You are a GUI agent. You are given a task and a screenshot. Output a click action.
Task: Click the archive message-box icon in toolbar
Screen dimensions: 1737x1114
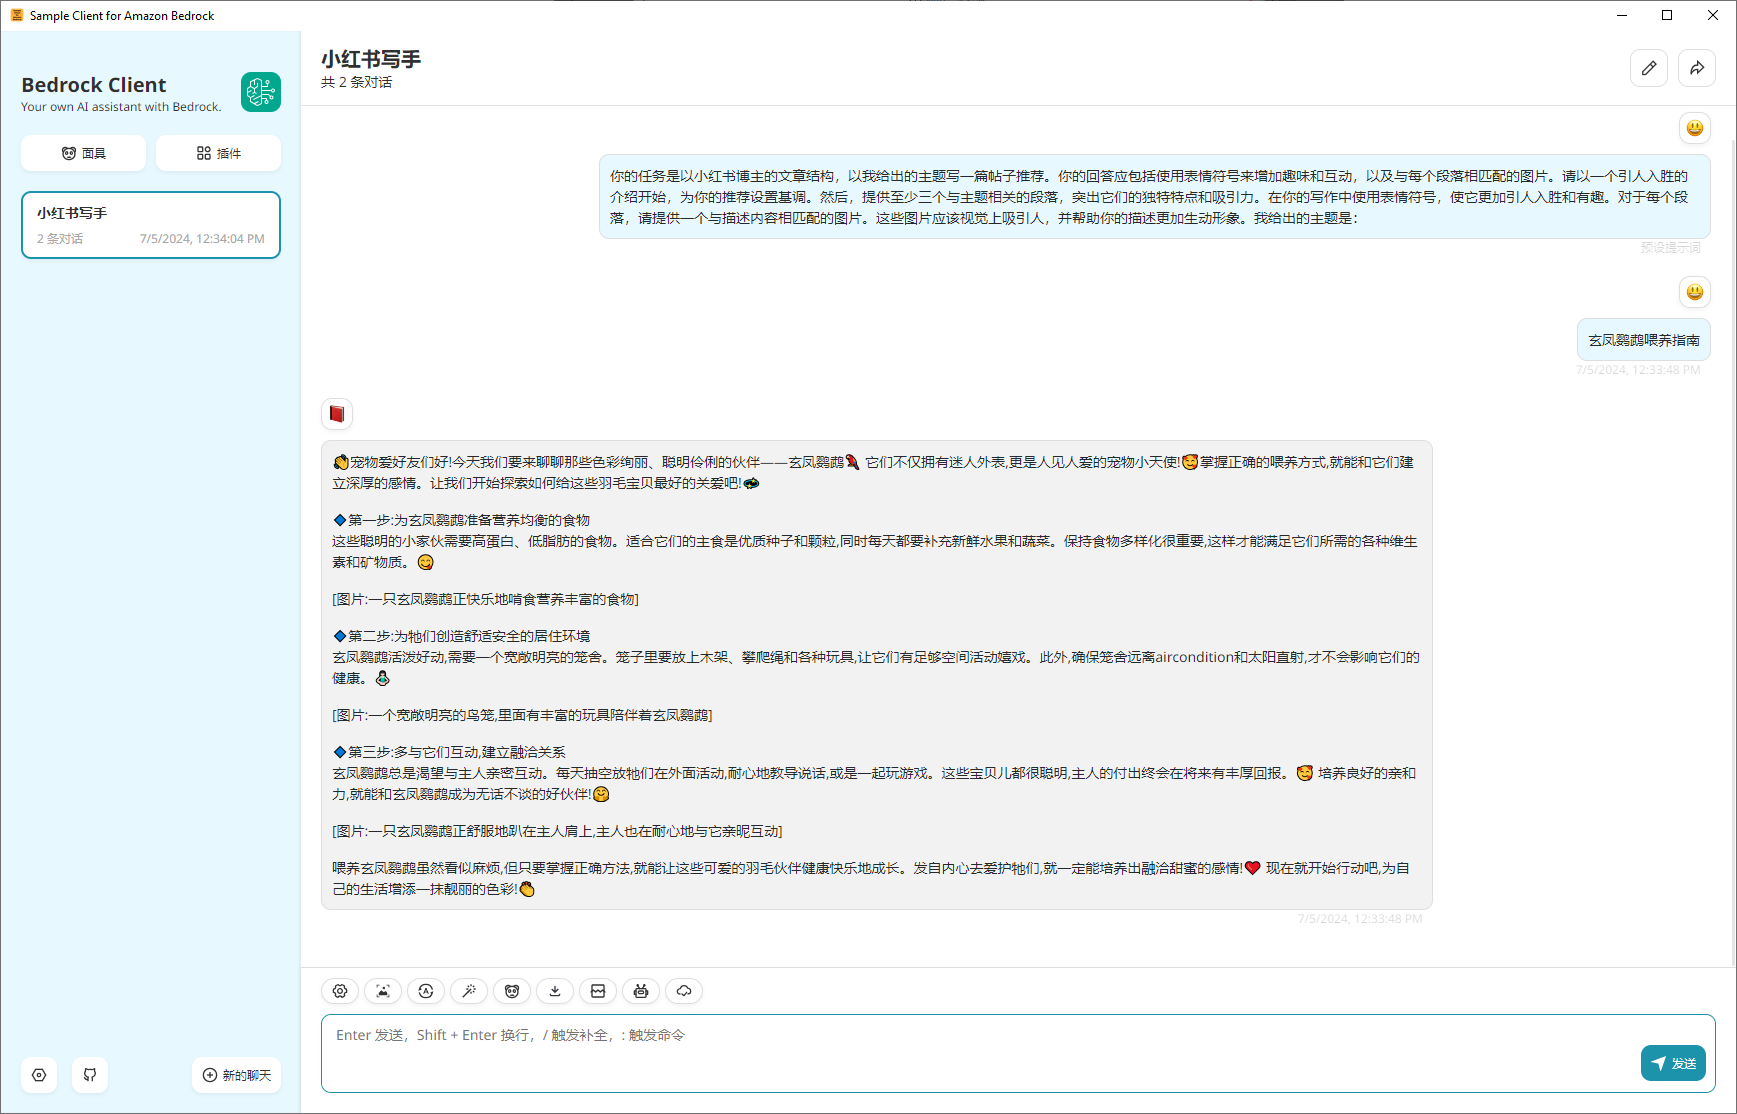pyautogui.click(x=598, y=991)
